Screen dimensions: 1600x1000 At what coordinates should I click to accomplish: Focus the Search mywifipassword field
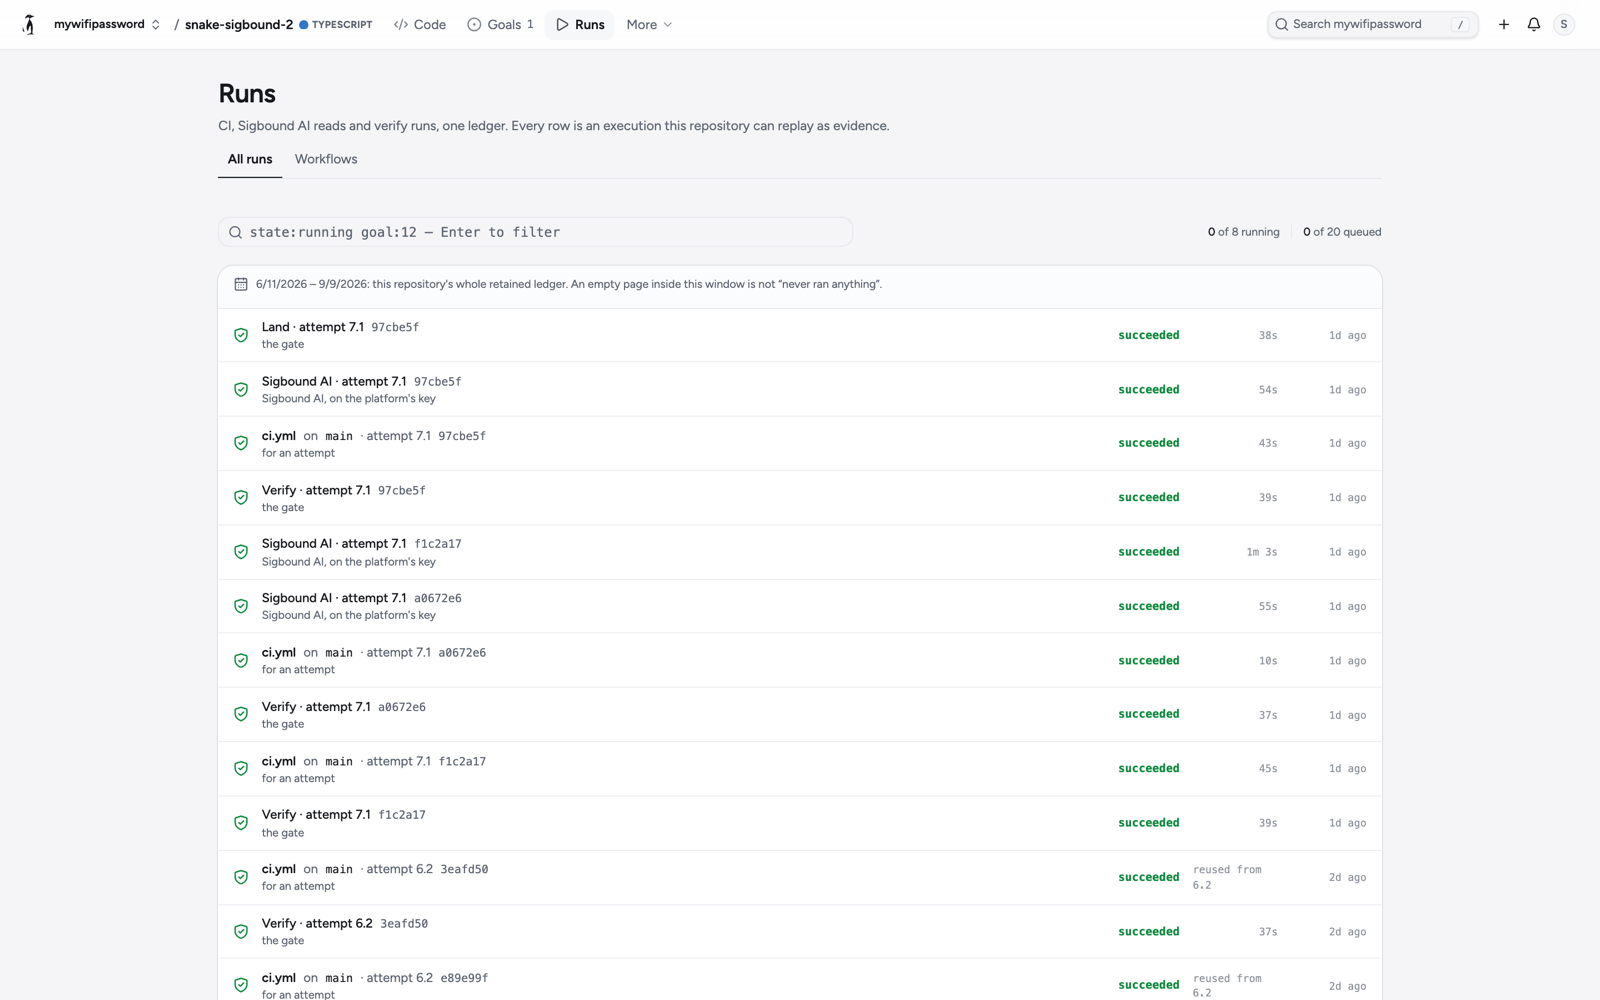(x=1372, y=24)
